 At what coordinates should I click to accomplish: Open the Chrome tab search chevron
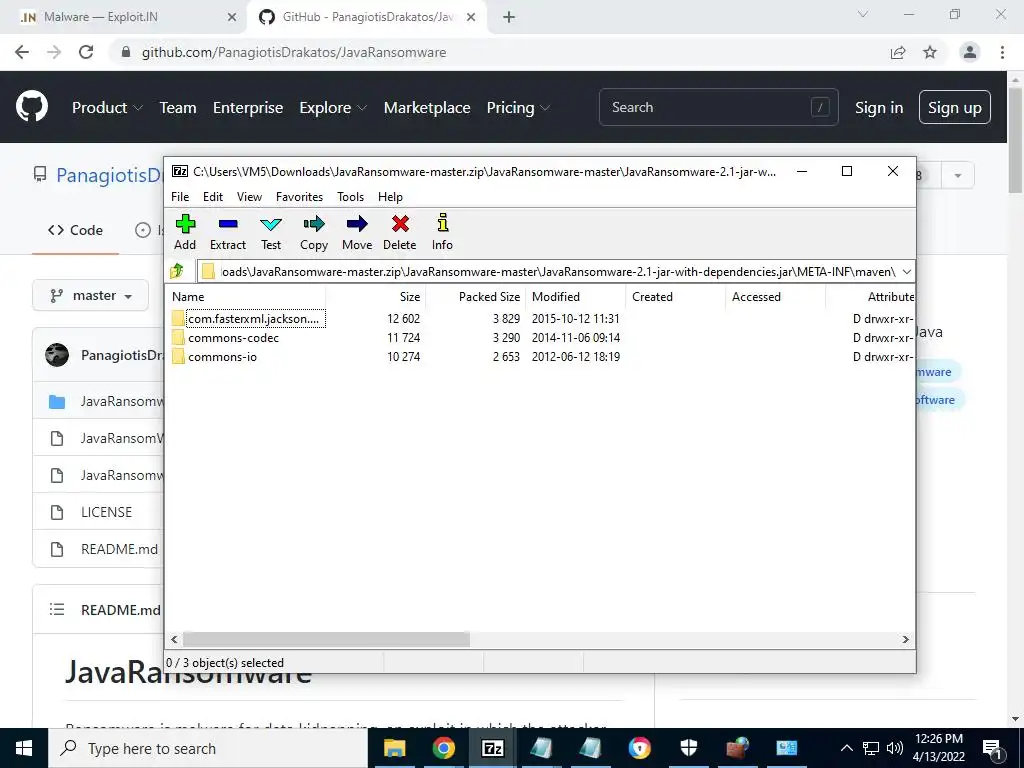(x=863, y=14)
